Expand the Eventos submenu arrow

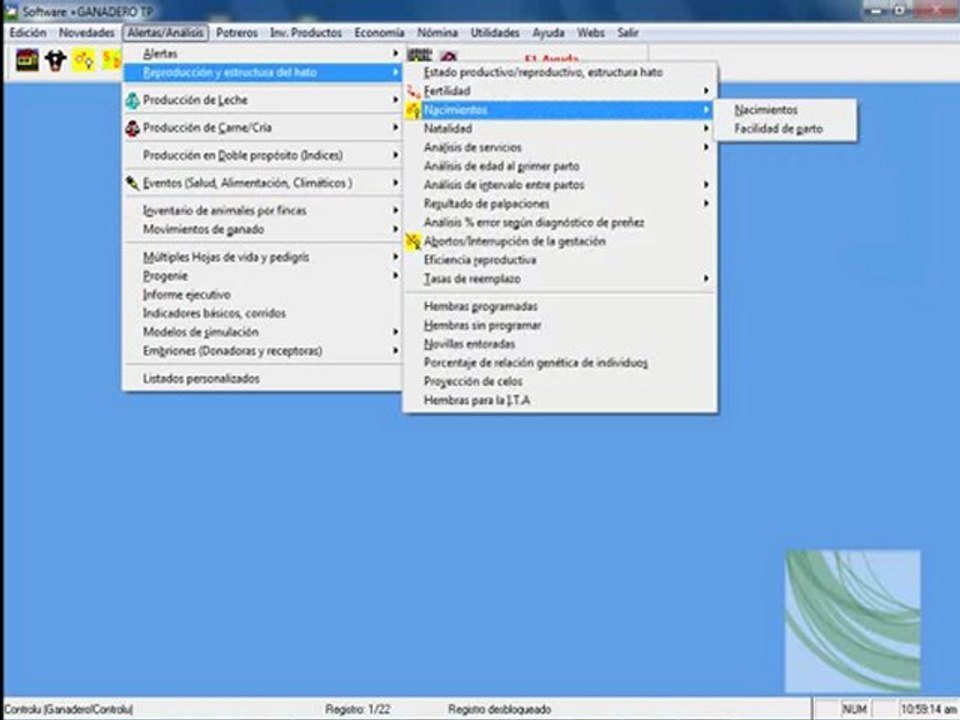pyautogui.click(x=395, y=182)
